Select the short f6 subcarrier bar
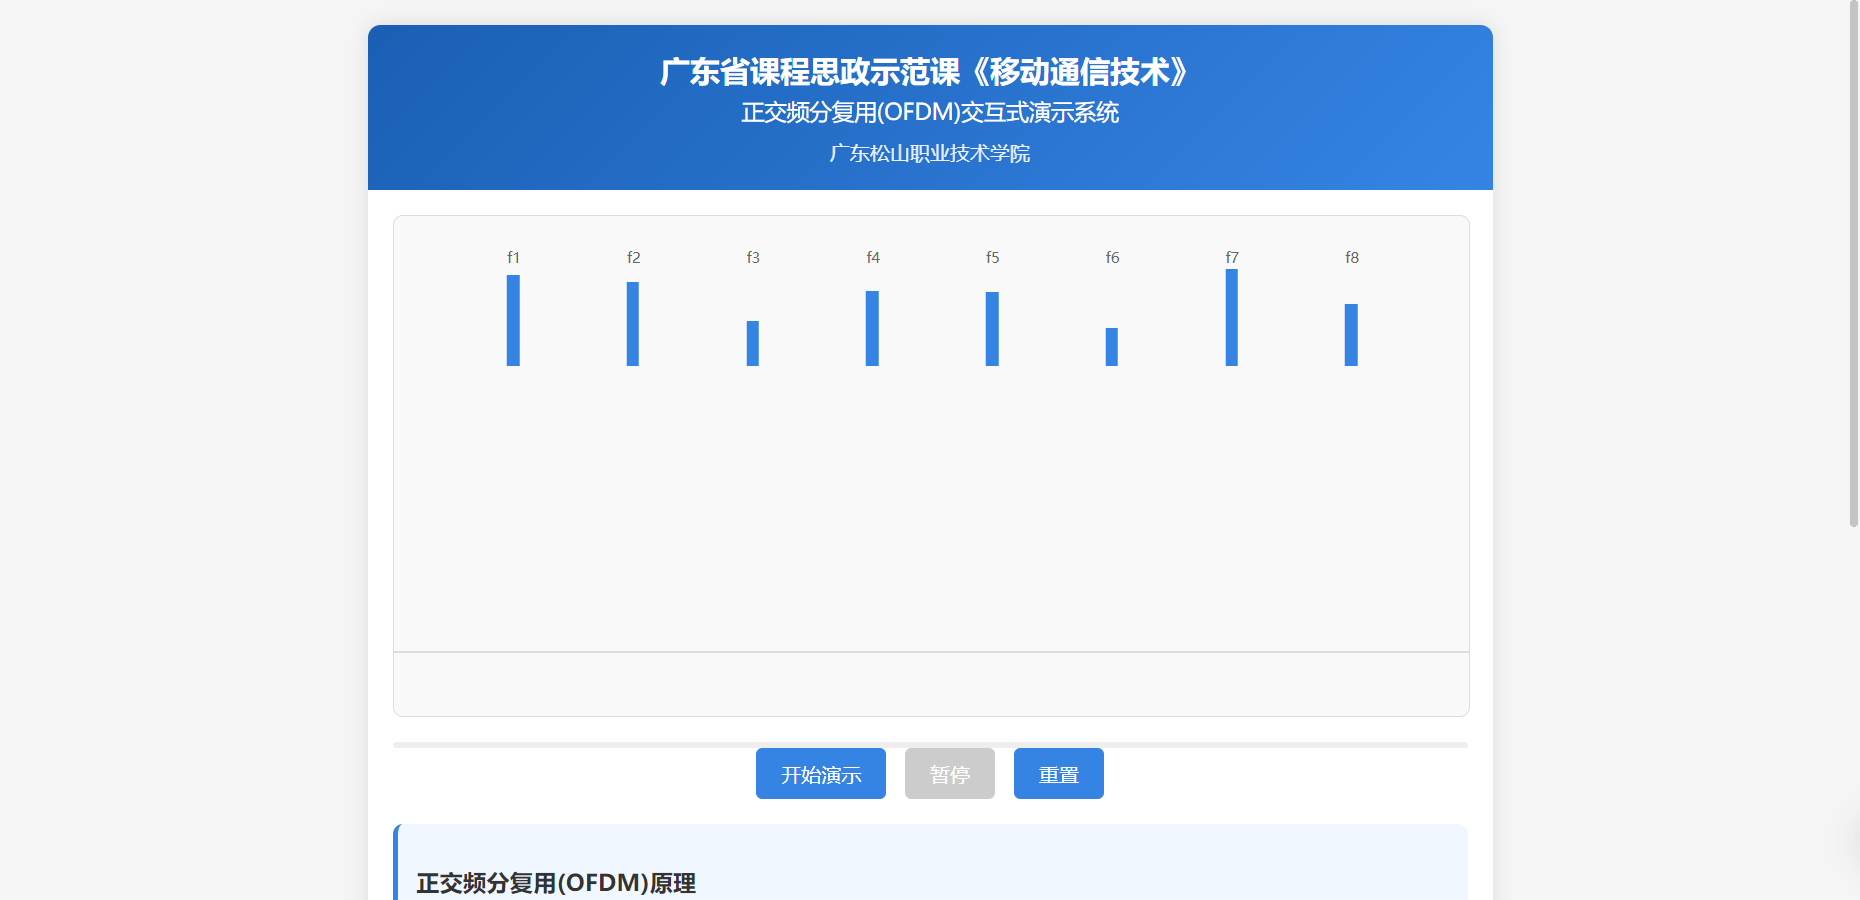Image resolution: width=1860 pixels, height=900 pixels. point(1112,347)
